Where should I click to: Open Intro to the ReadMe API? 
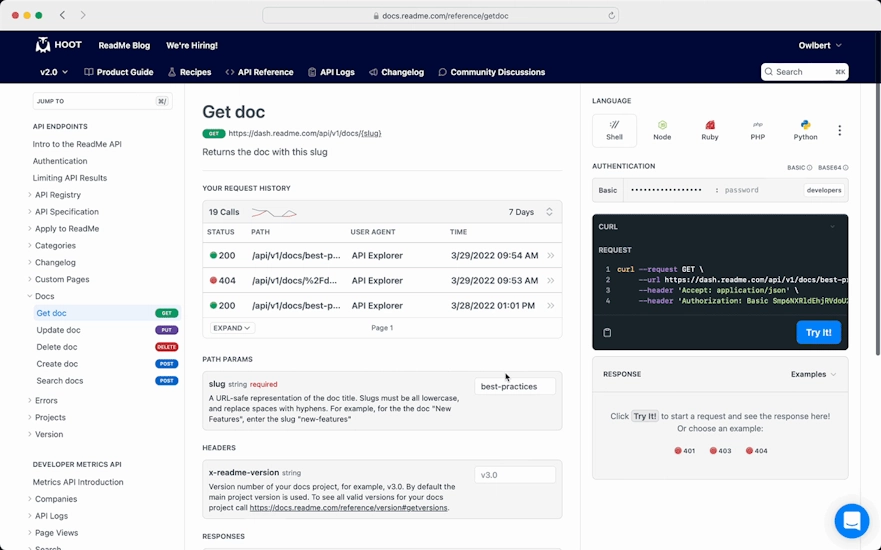(x=77, y=144)
